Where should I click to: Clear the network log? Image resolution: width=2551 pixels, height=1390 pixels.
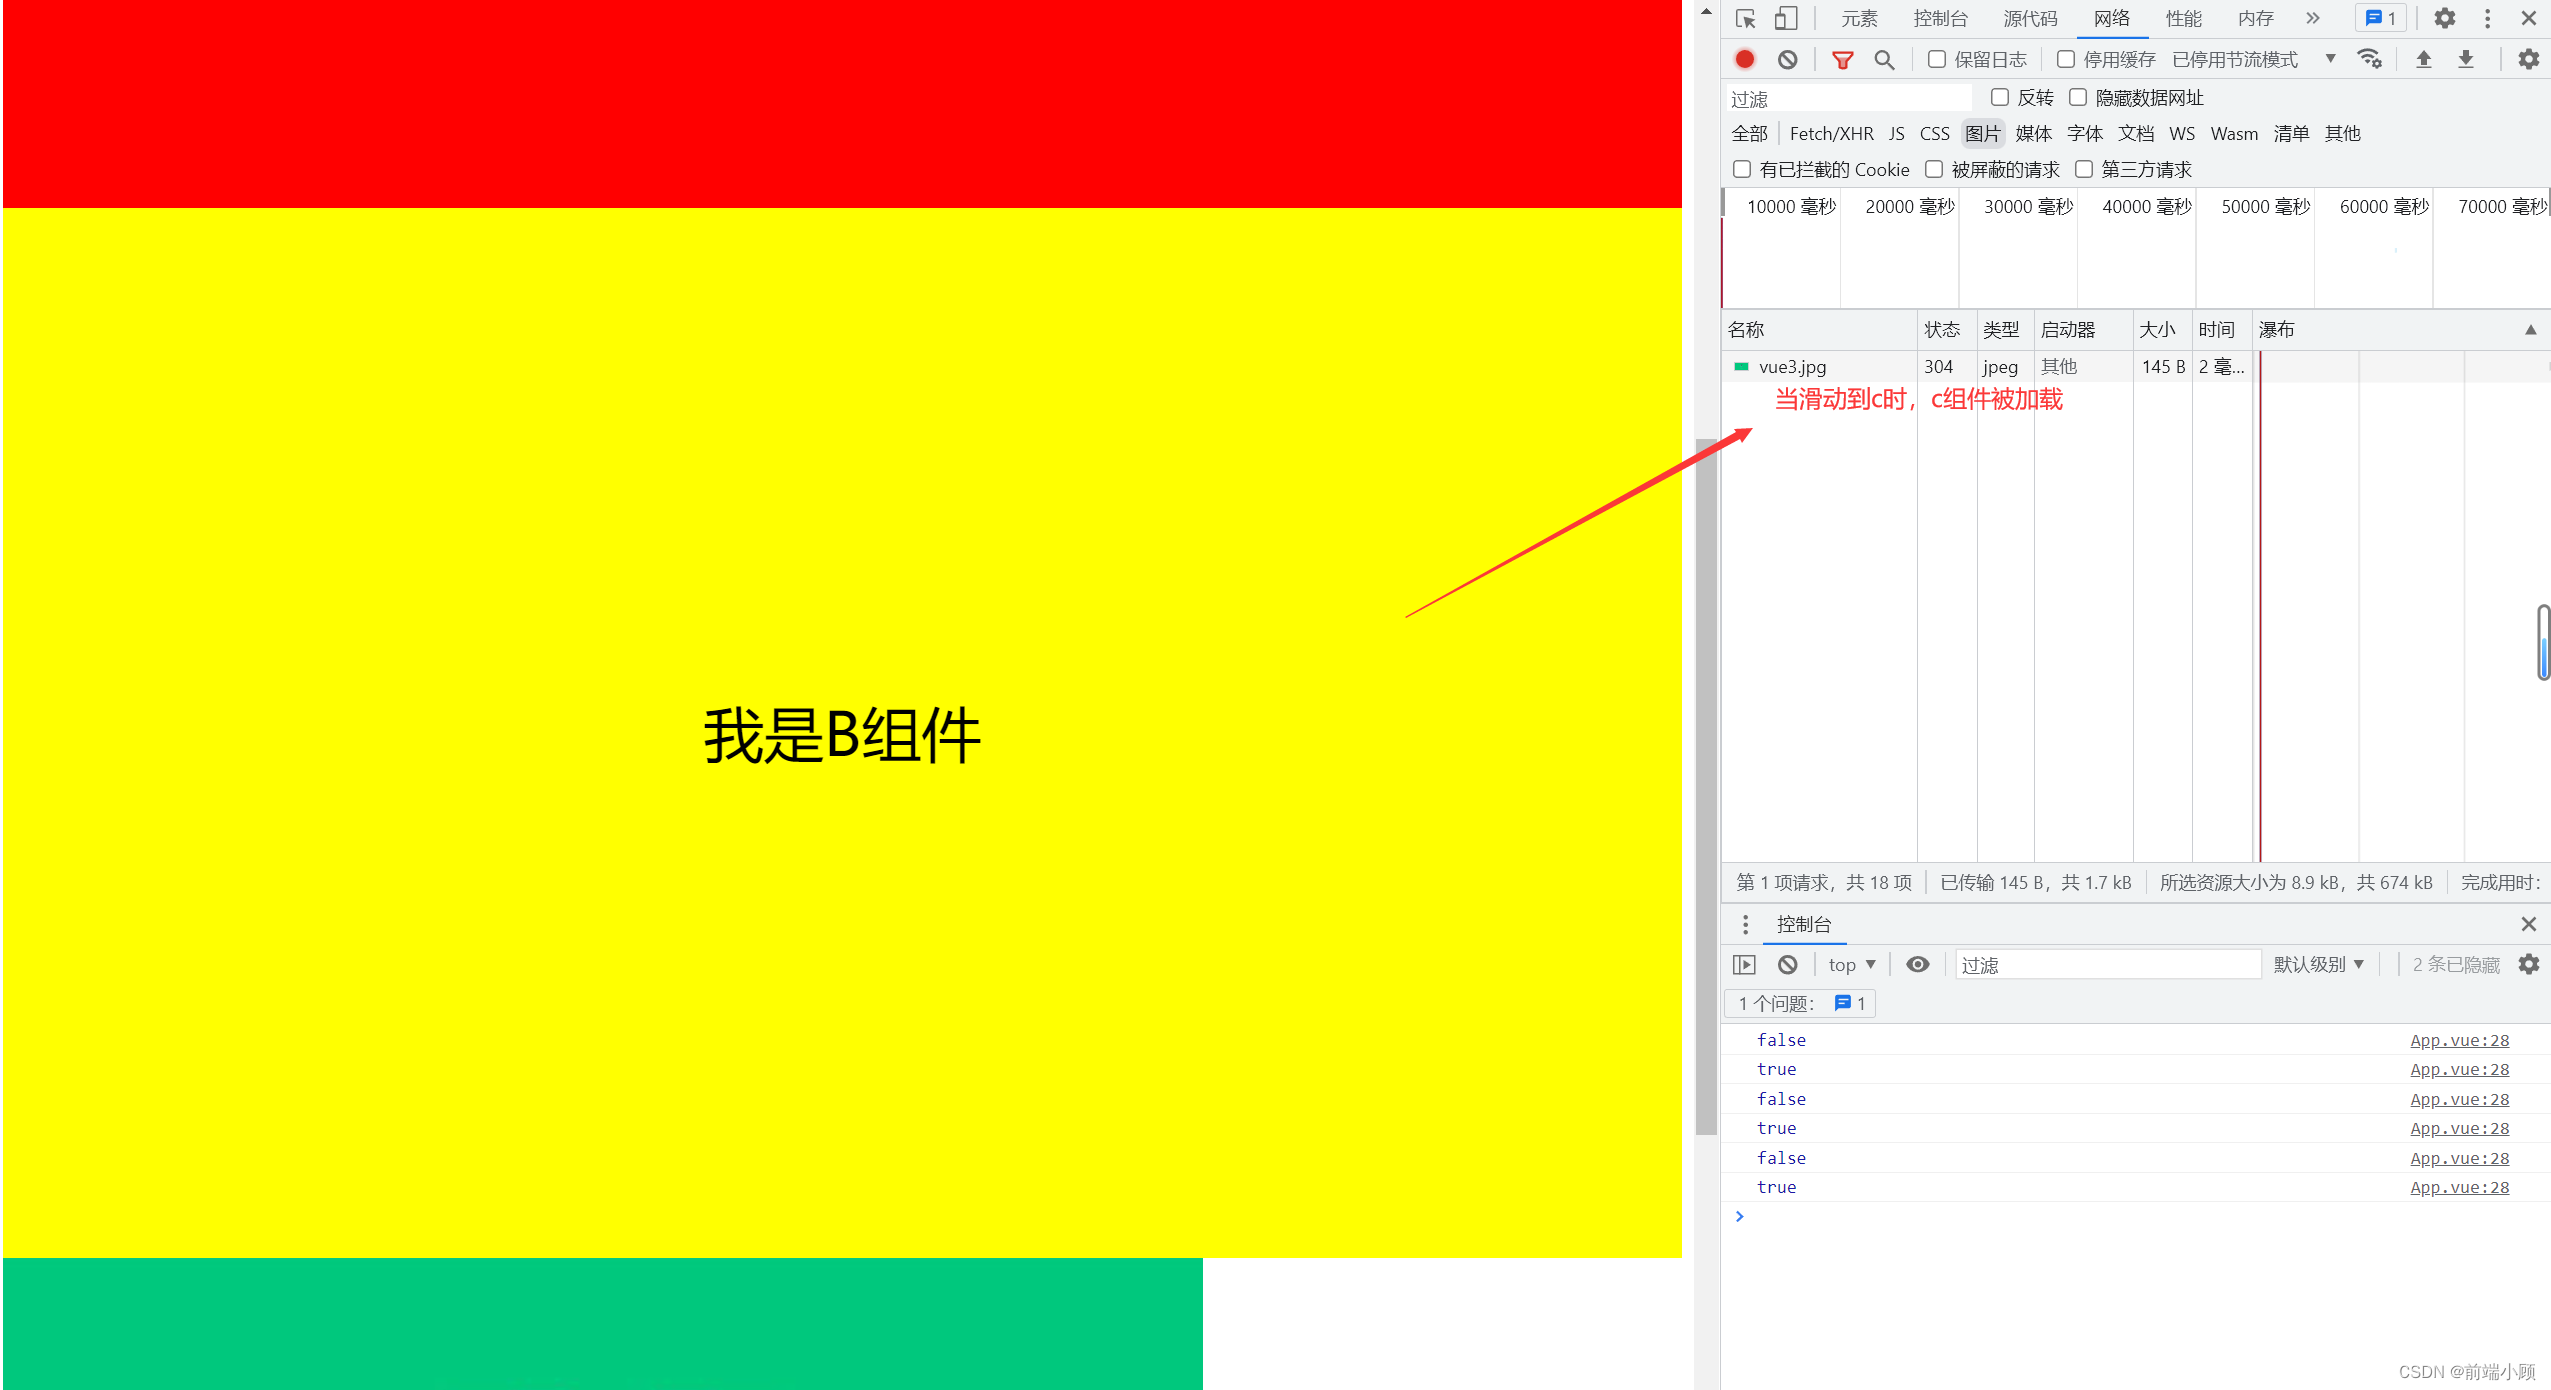(1787, 60)
